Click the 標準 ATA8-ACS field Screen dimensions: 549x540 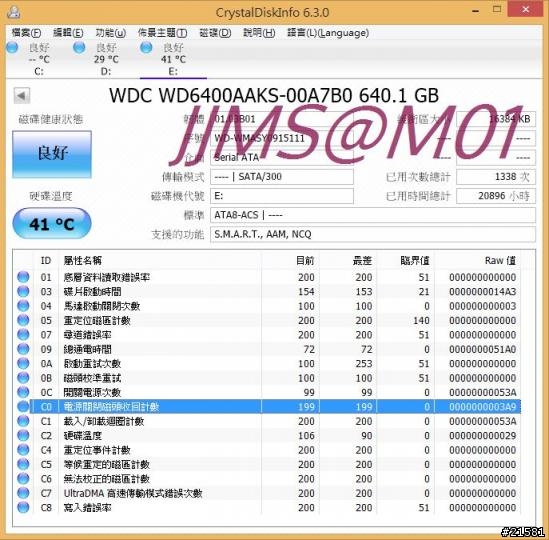point(373,215)
